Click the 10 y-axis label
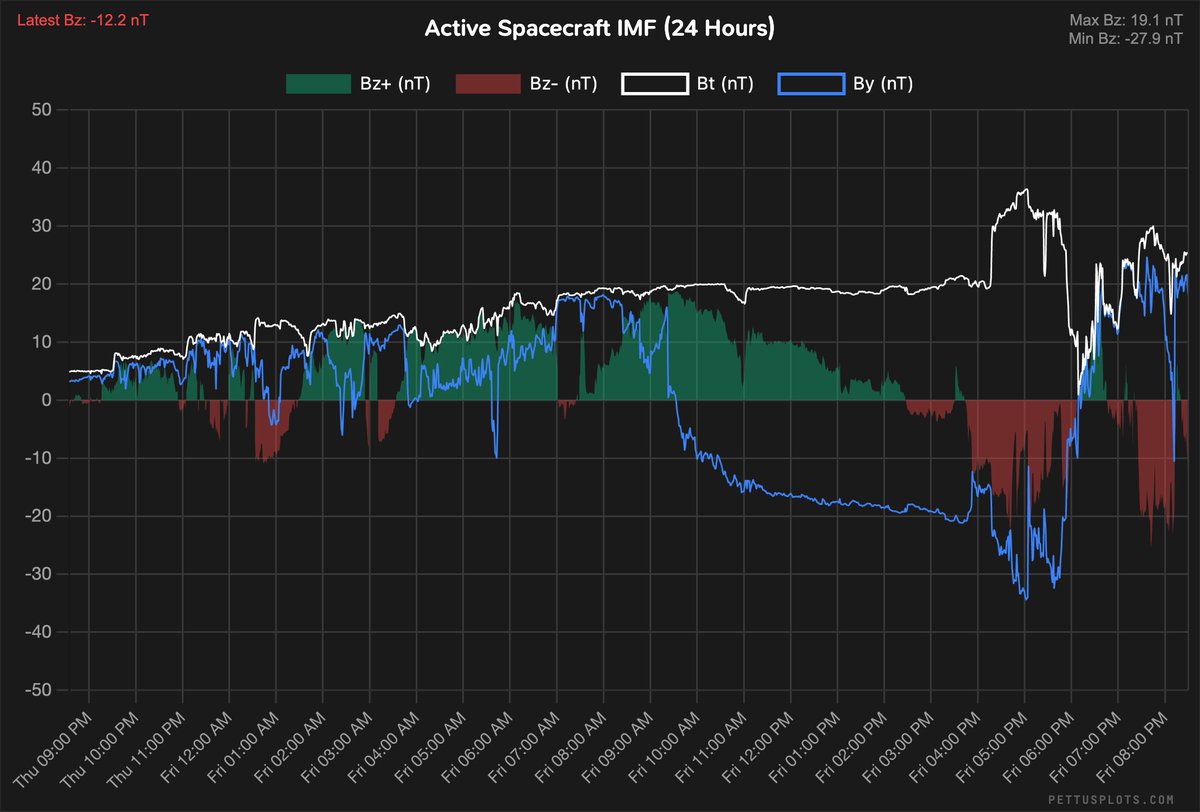Viewport: 1200px width, 812px height. (x=42, y=342)
